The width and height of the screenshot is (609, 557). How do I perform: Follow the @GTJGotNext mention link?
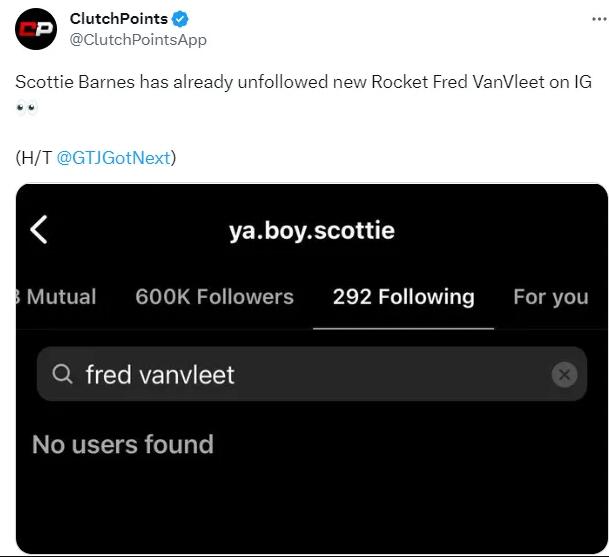(114, 157)
